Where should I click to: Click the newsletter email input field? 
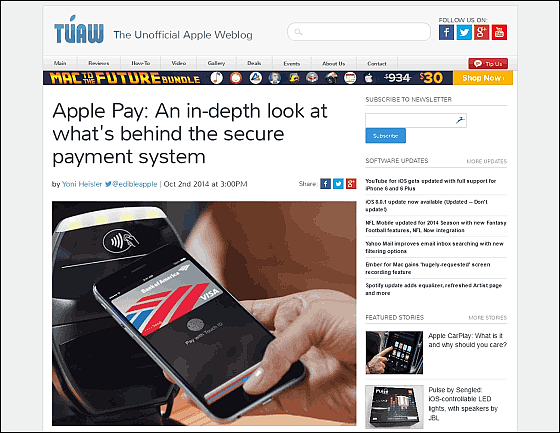coord(416,120)
